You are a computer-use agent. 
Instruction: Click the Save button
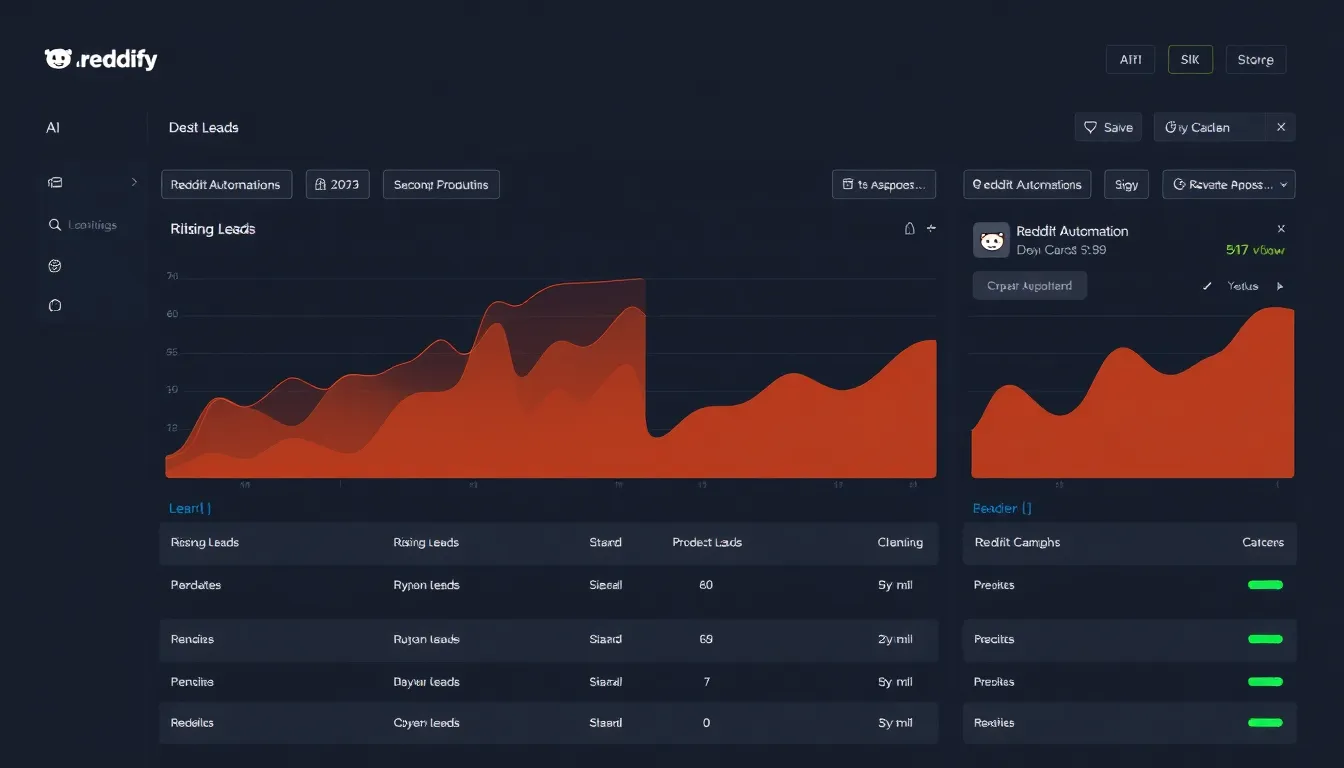point(1108,127)
